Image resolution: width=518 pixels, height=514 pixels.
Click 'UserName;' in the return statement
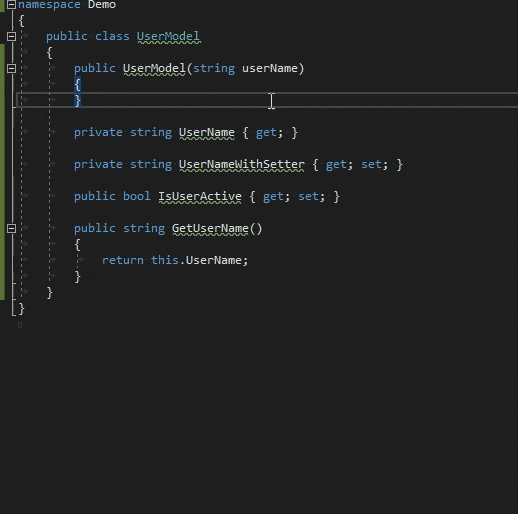(x=217, y=260)
